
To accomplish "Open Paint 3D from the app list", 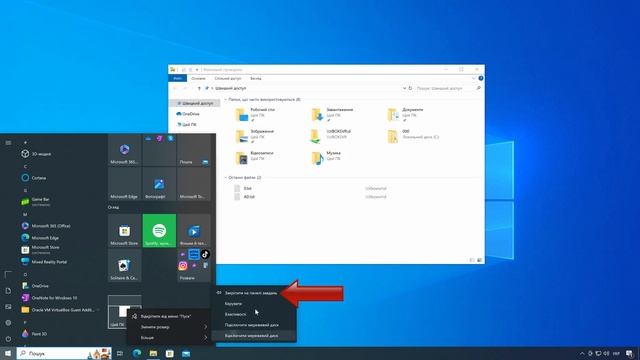I will click(35, 333).
